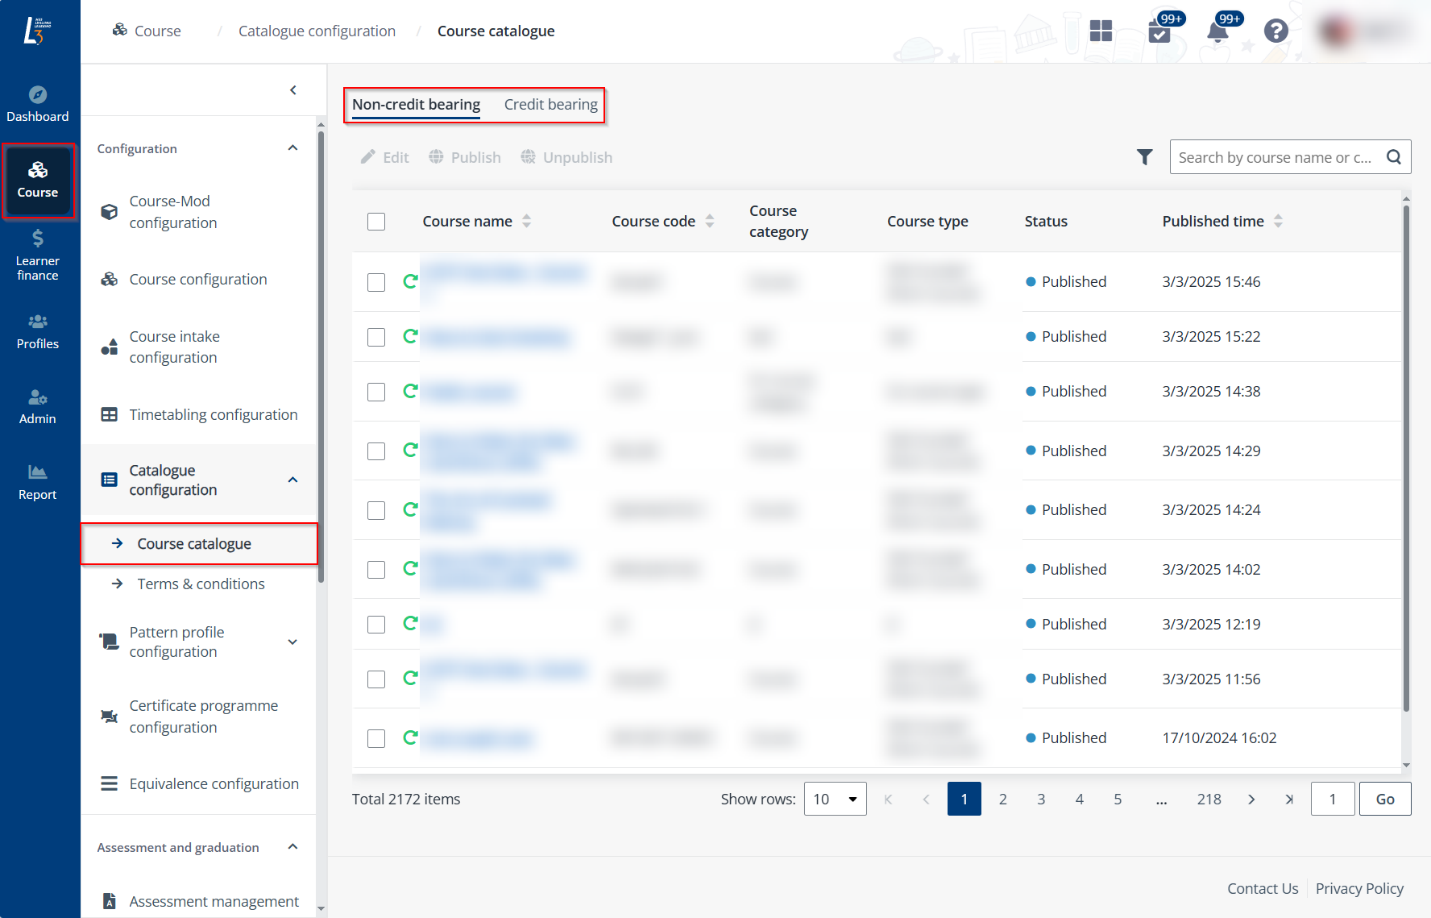Open the apps grid icon

pos(1101,31)
